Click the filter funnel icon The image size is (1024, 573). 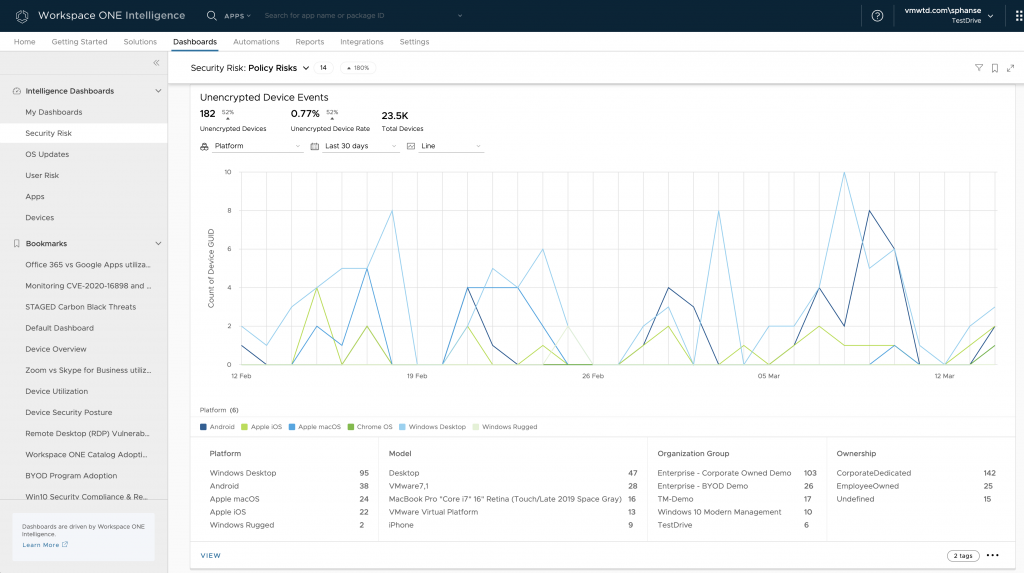point(979,68)
